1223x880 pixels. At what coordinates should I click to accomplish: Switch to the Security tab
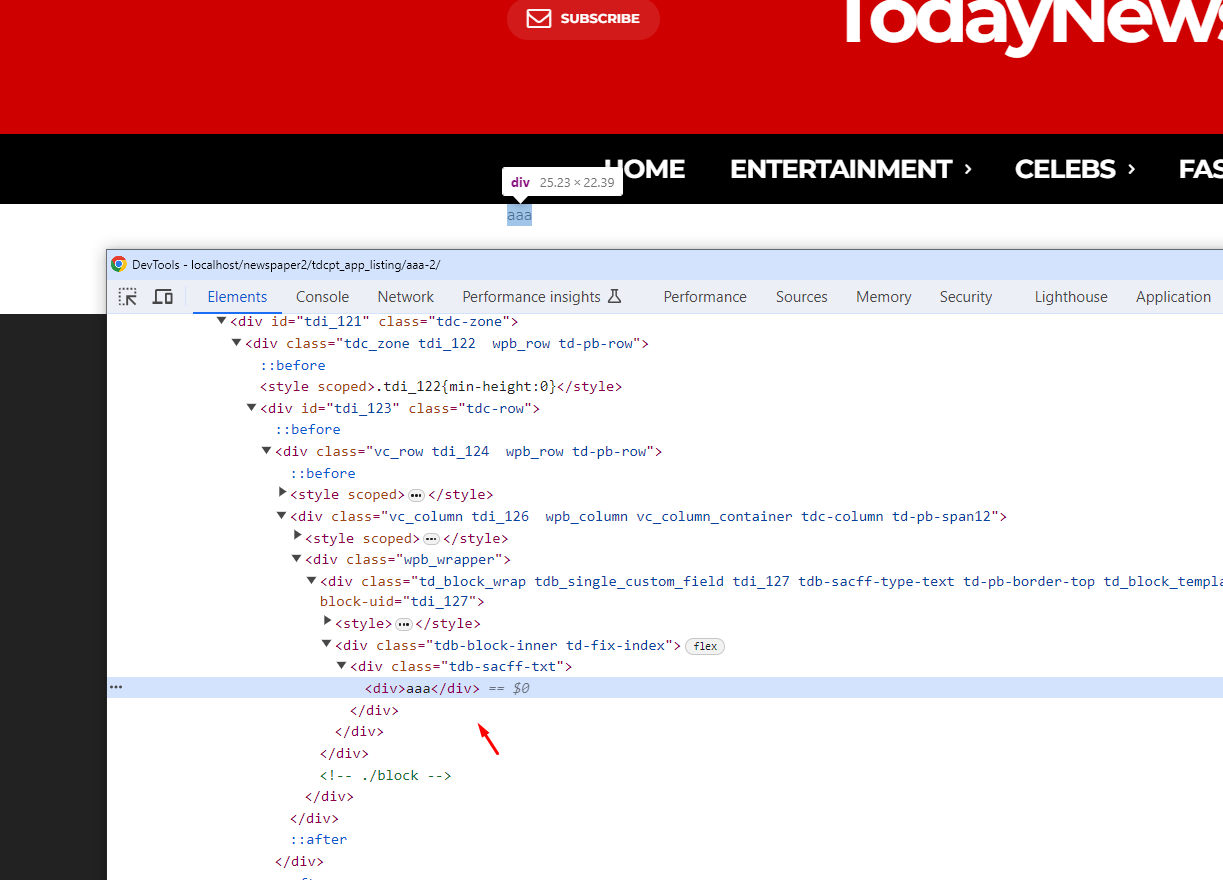tap(965, 297)
